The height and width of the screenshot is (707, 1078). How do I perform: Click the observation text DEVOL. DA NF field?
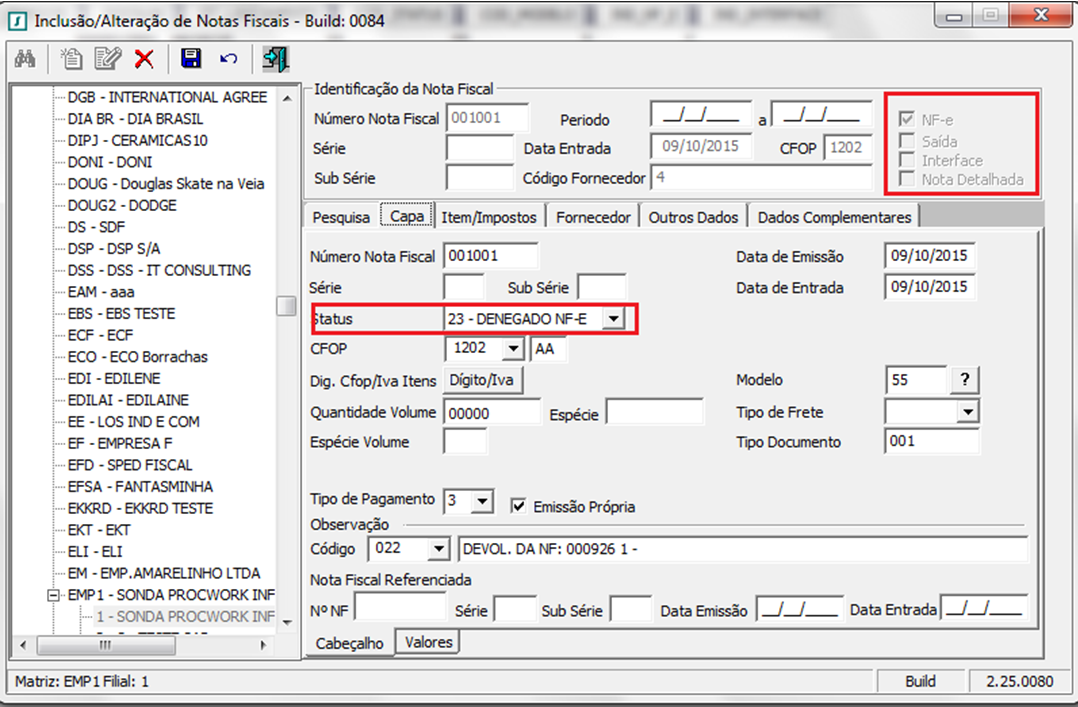coord(742,549)
